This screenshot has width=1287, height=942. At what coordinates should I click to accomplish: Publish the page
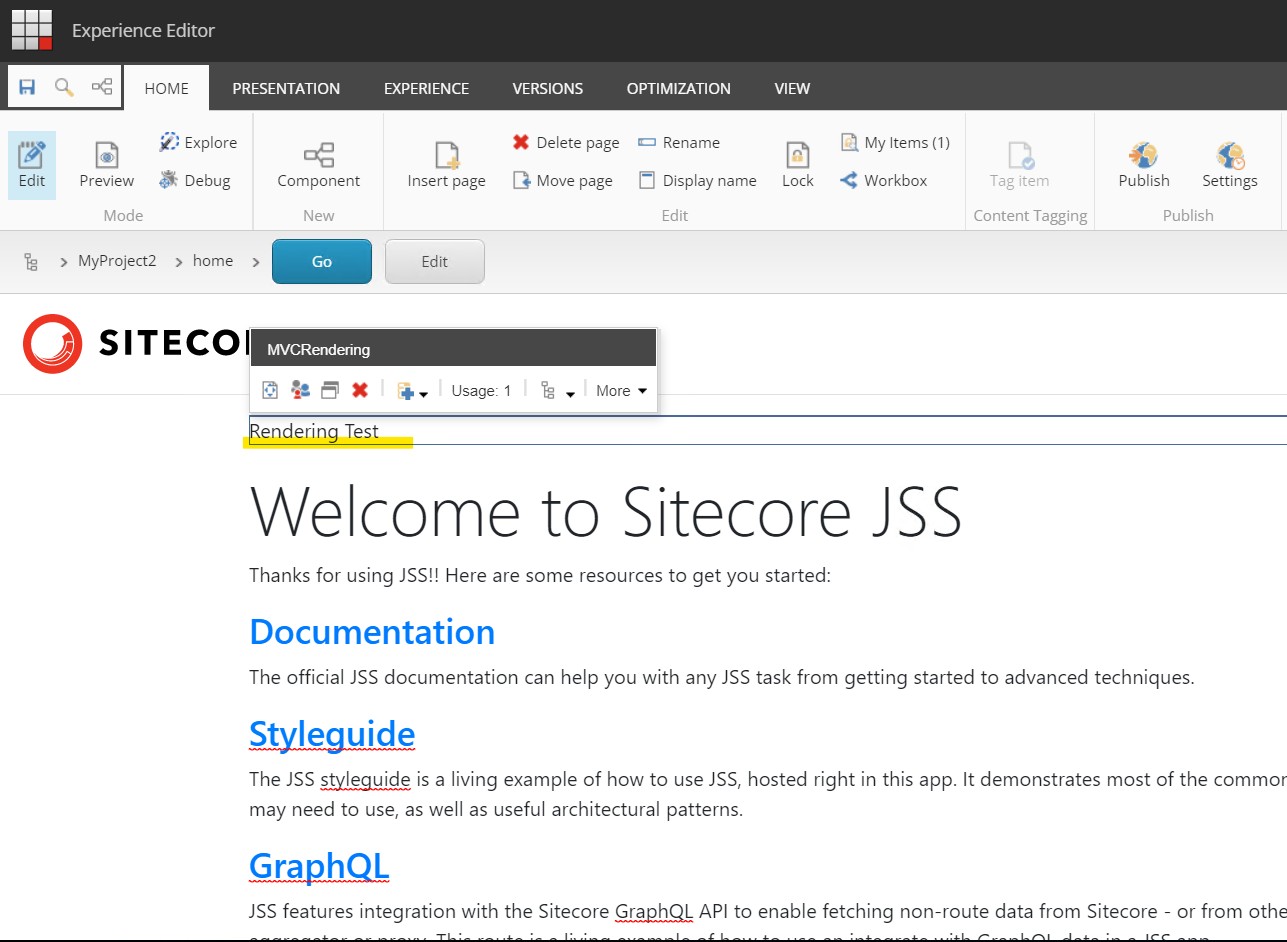tap(1144, 165)
